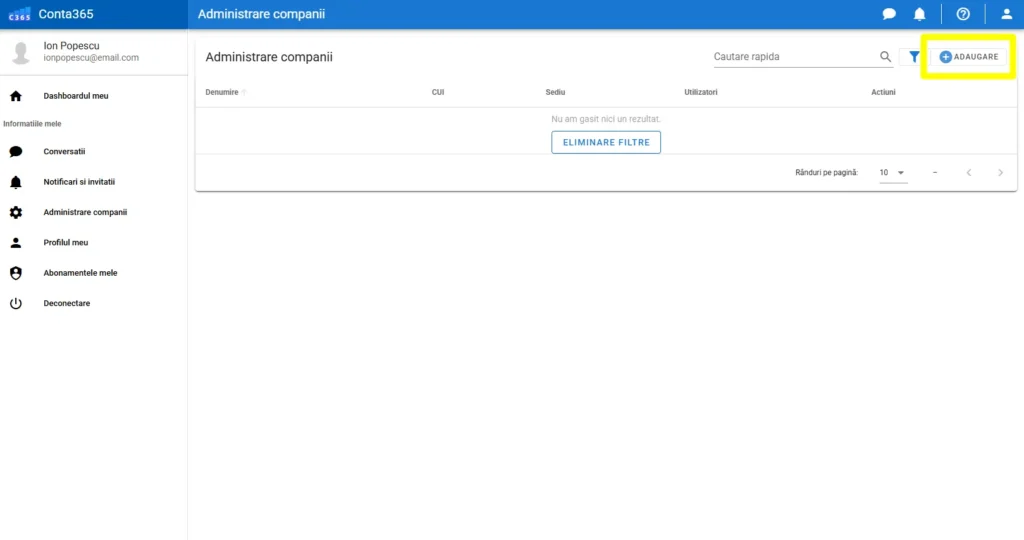This screenshot has width=1024, height=540.
Task: Open the user account icon in top bar
Action: (1007, 14)
